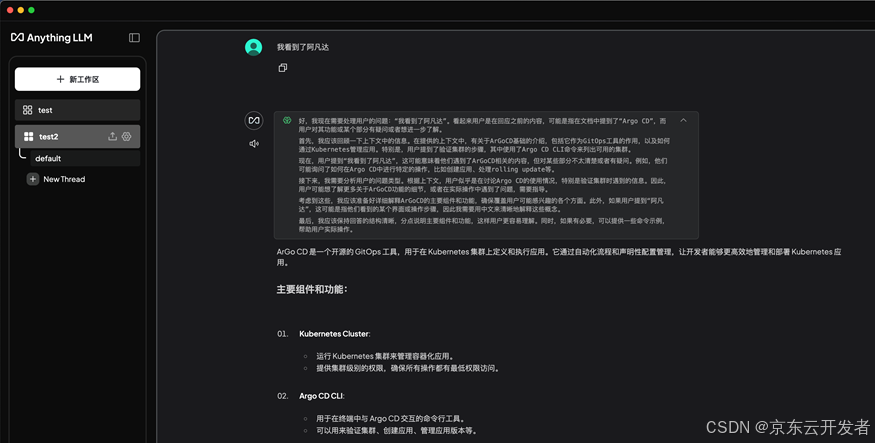Click the line 用于在终端中与 Argo CD 交互的命令行工具
This screenshot has width=875, height=443.
(x=391, y=418)
